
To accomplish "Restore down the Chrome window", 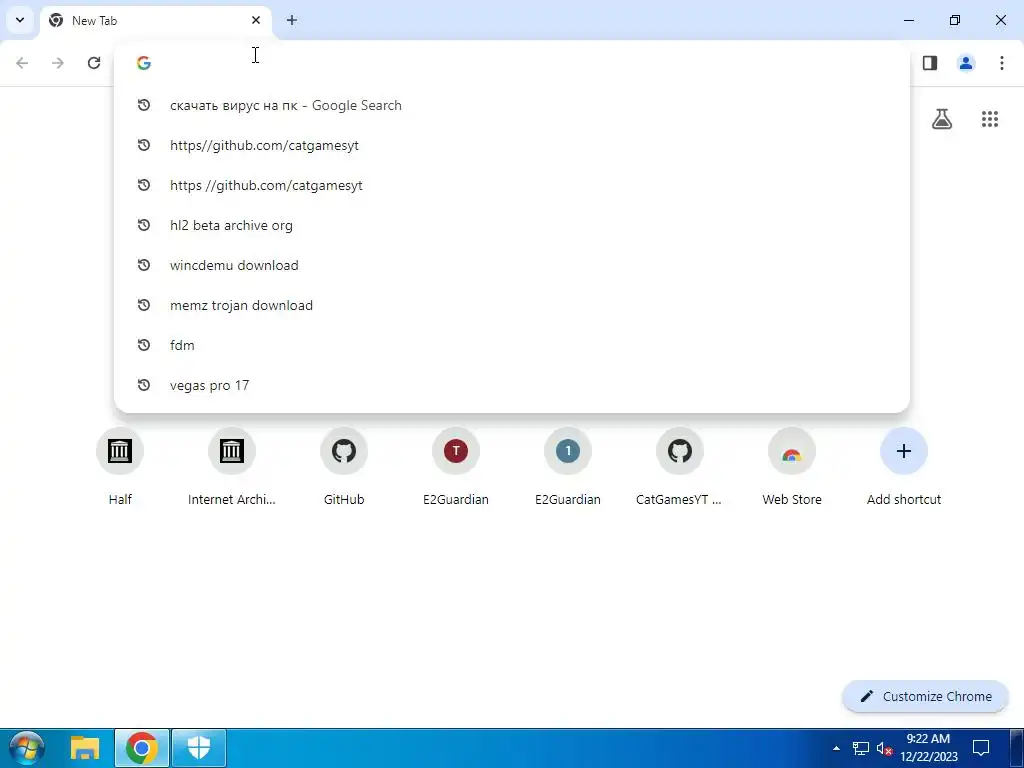I will 955,20.
